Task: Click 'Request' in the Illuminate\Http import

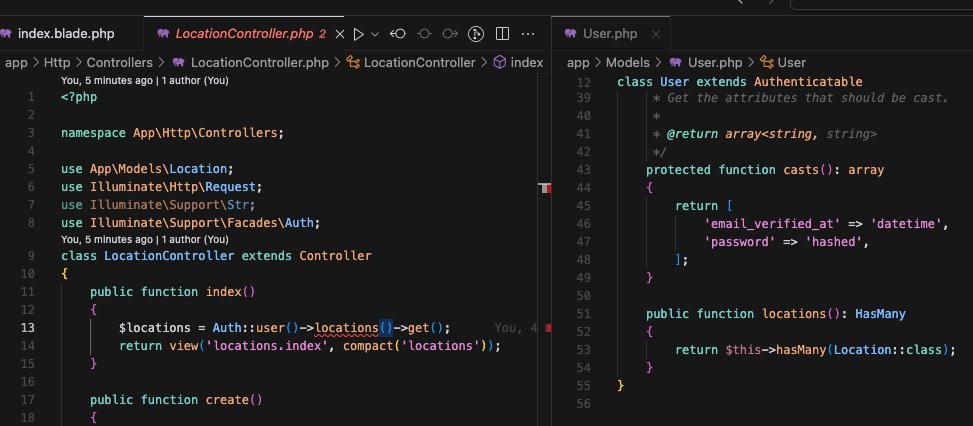Action: [231, 187]
